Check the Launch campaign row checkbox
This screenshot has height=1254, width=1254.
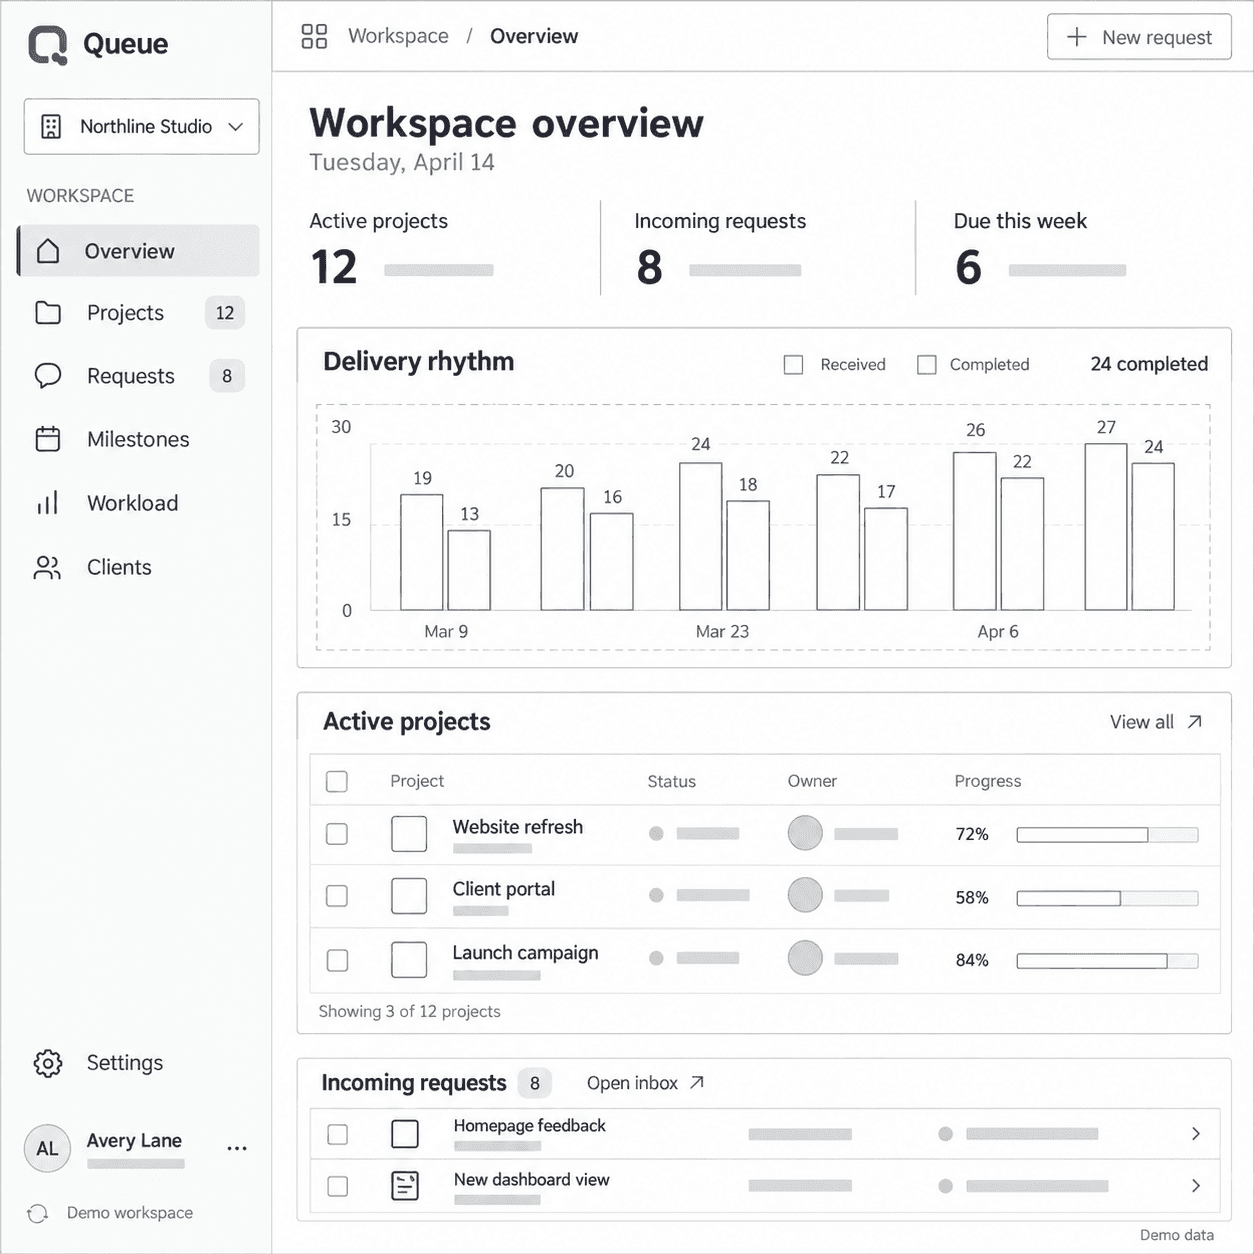tap(338, 960)
